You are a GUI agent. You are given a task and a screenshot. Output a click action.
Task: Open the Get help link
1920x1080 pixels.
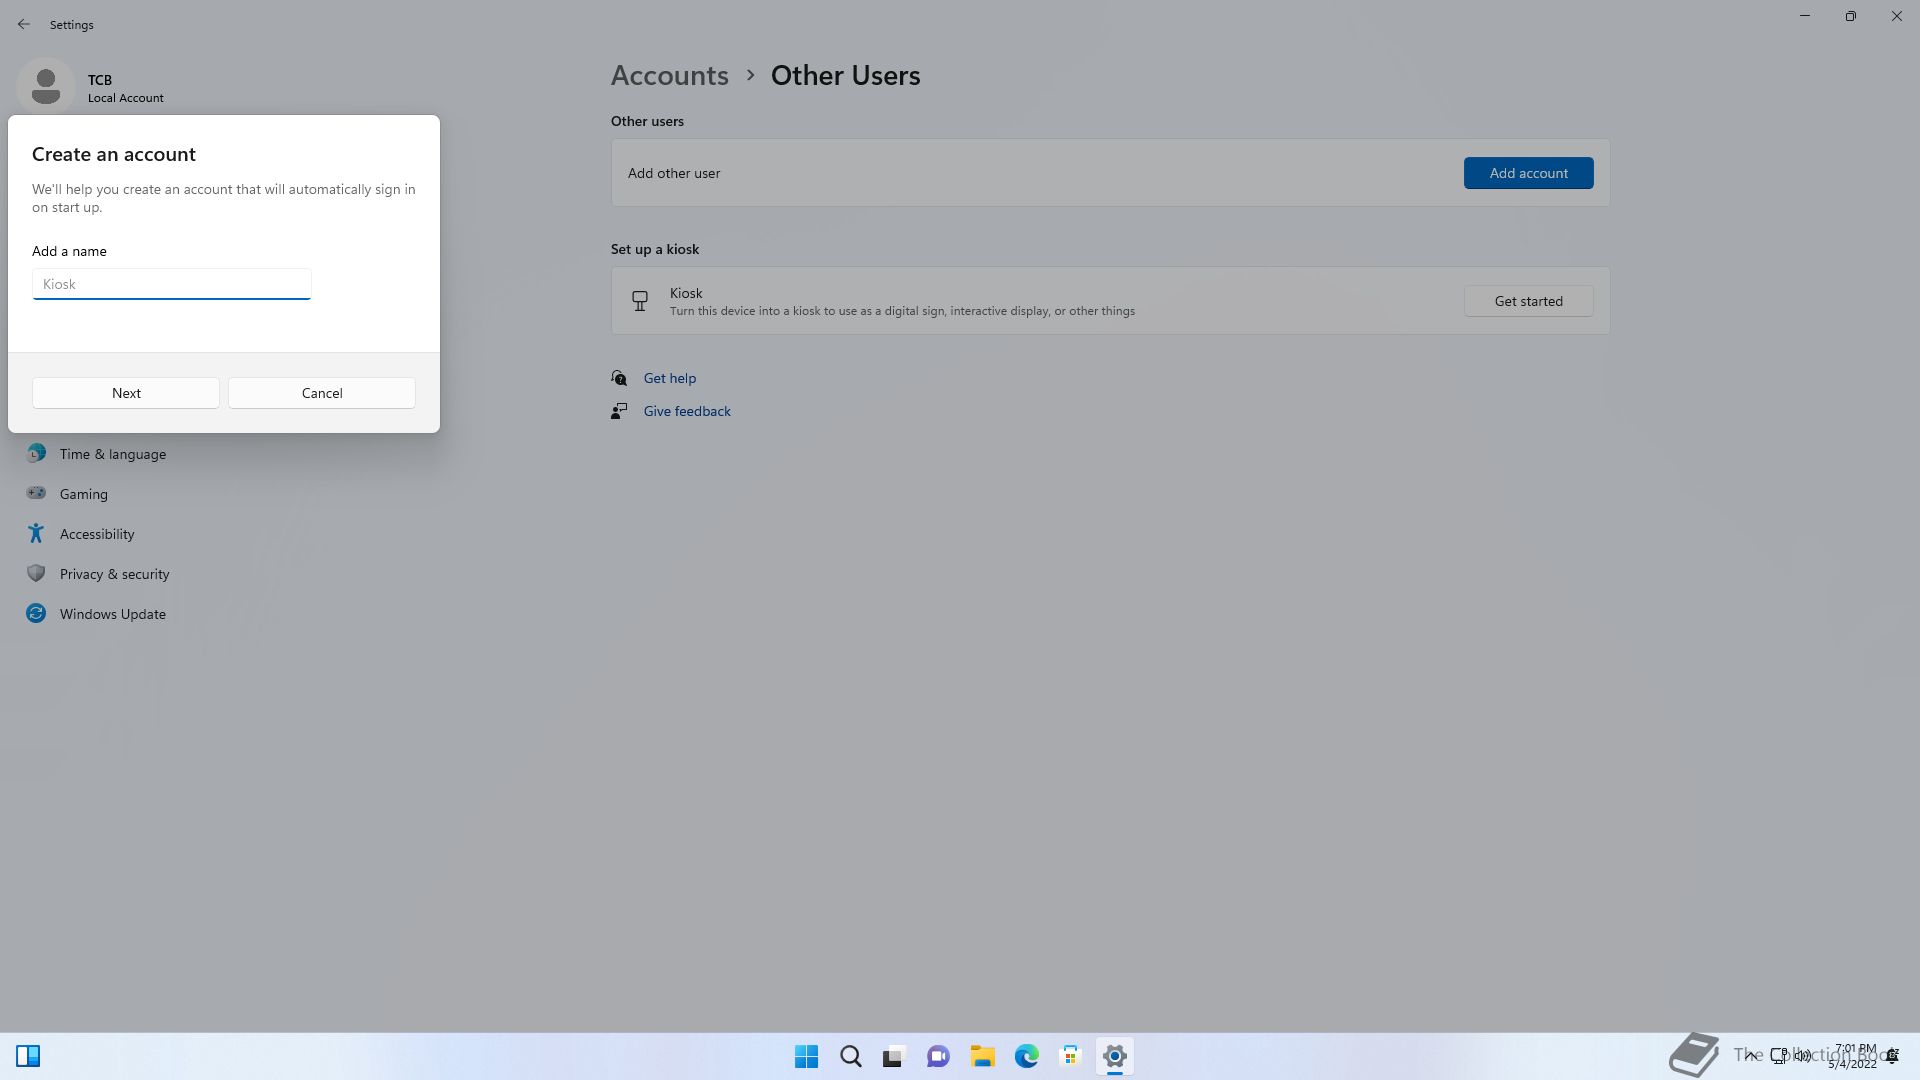click(669, 378)
